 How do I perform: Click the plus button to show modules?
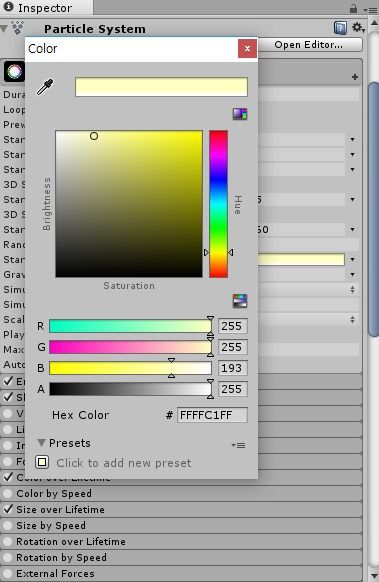(355, 77)
